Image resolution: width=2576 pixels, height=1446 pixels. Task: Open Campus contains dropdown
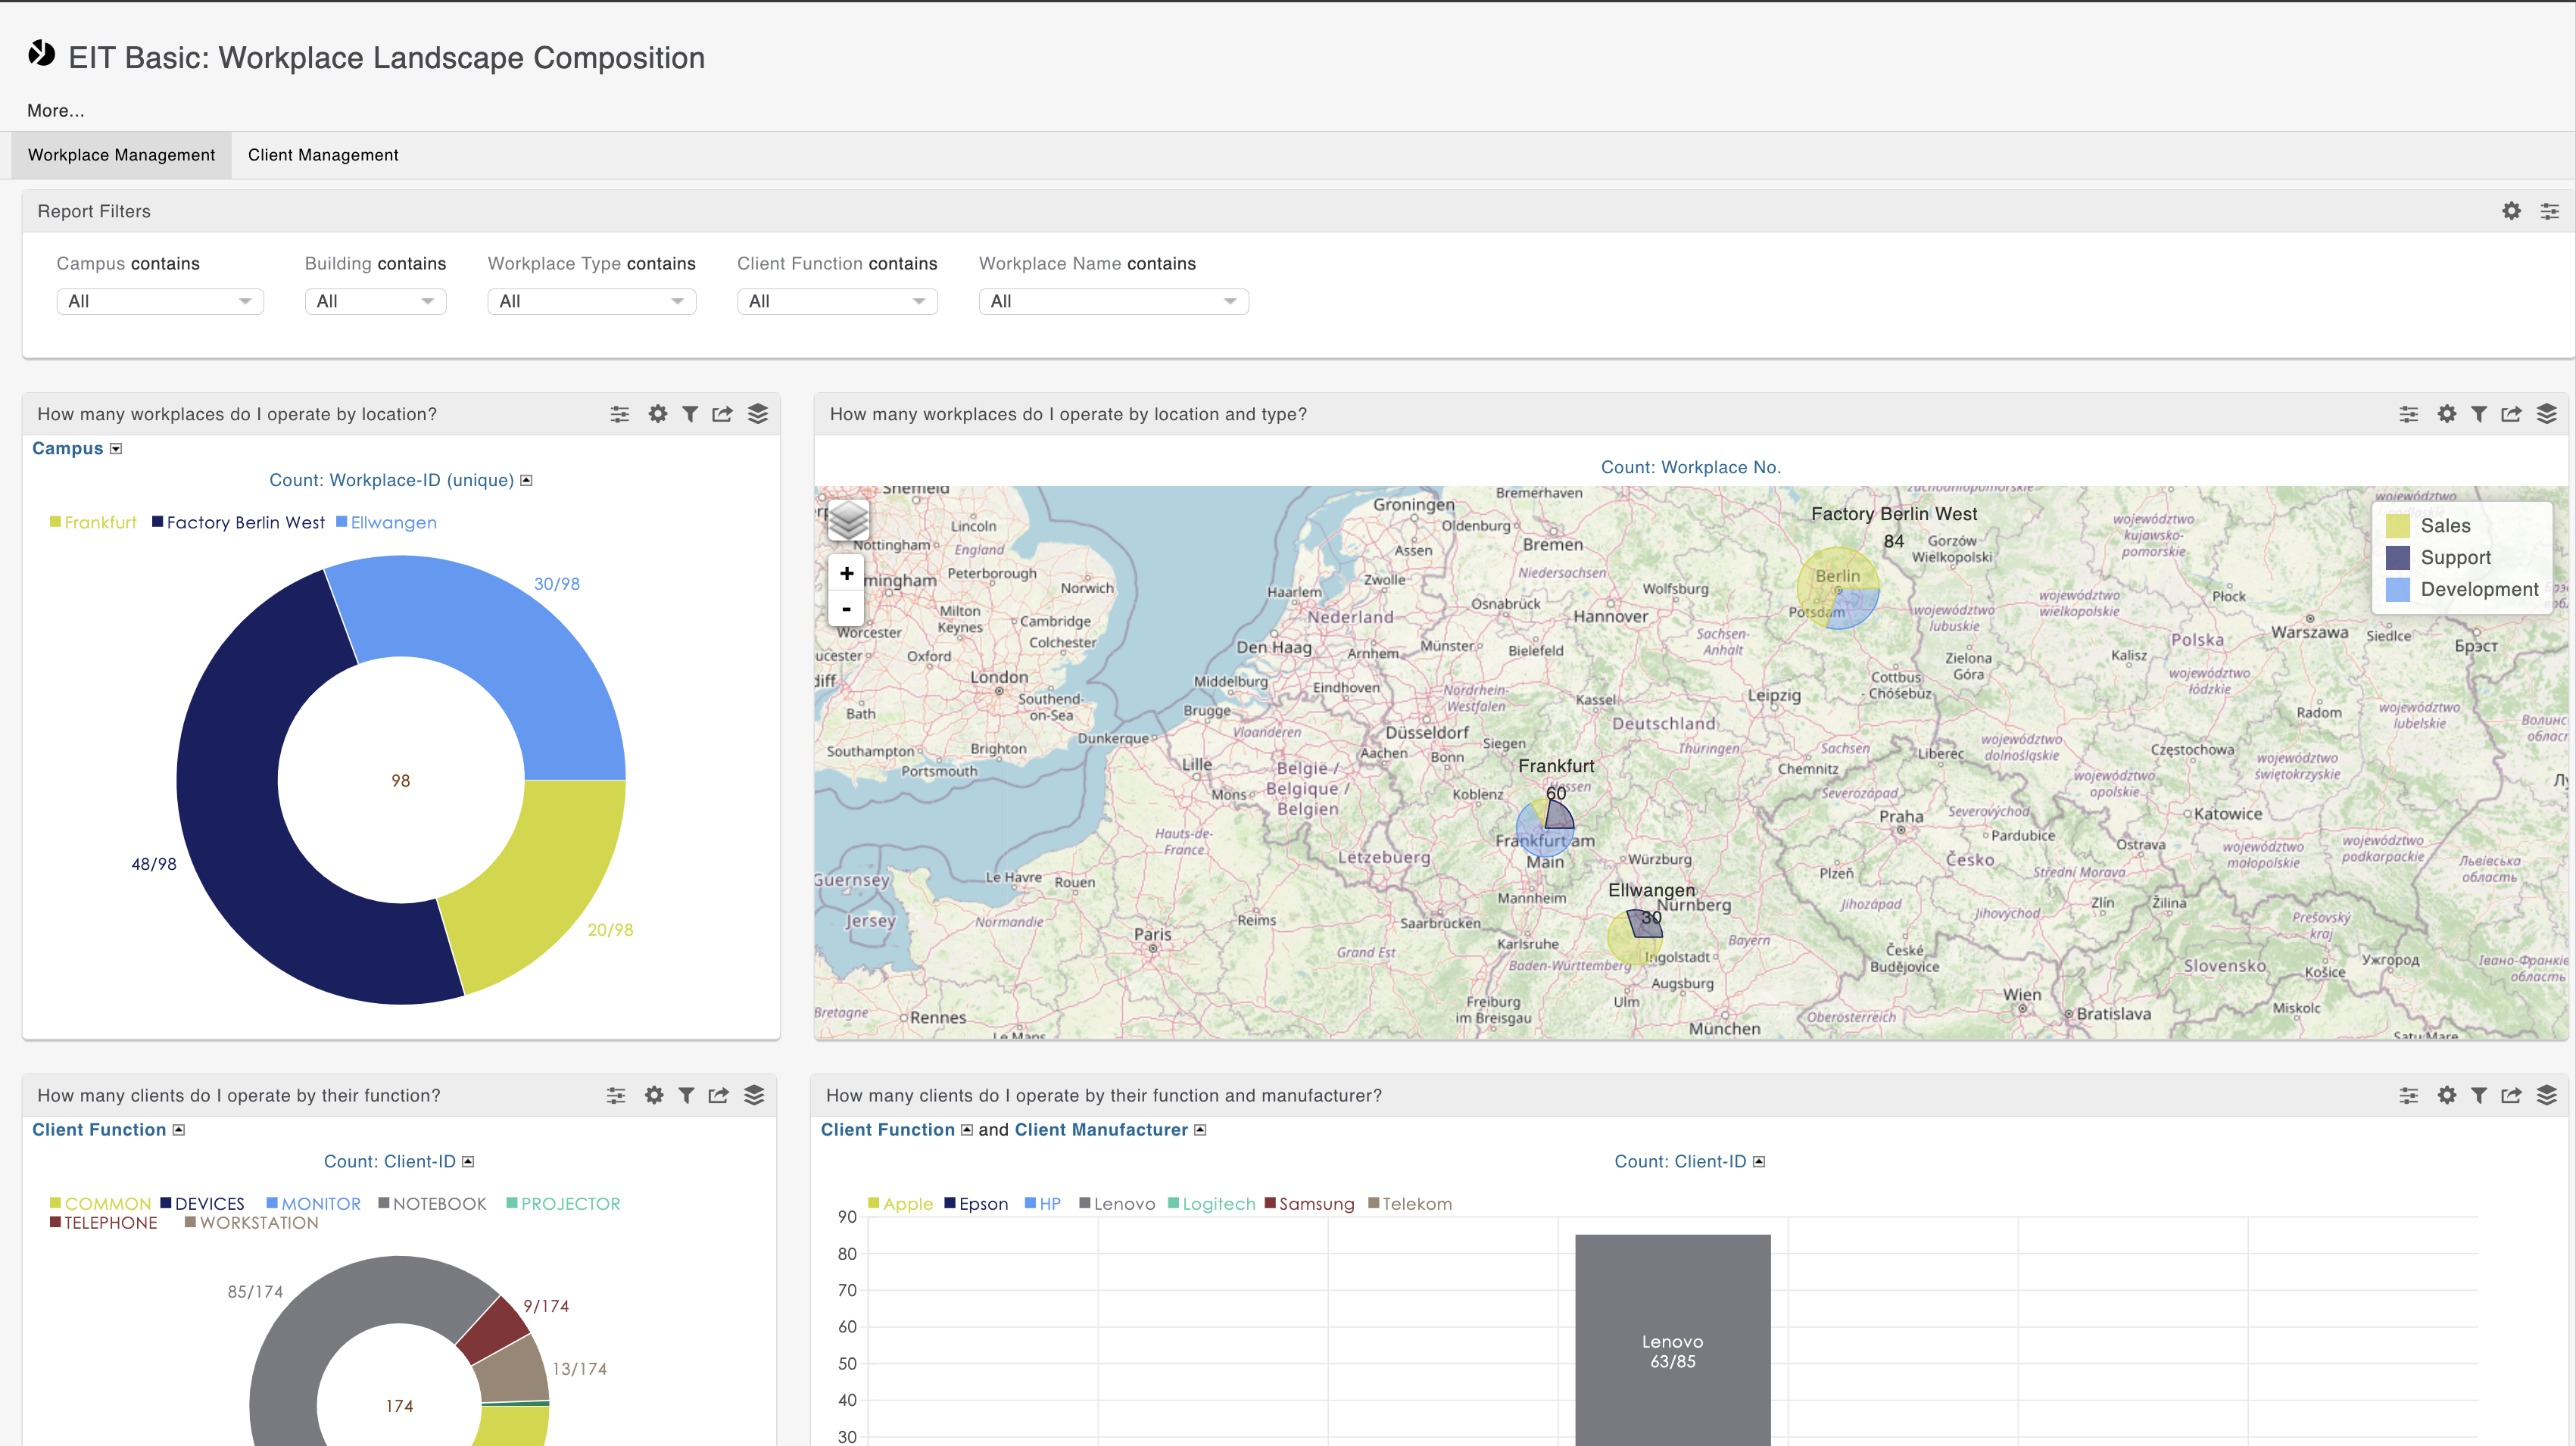click(160, 301)
